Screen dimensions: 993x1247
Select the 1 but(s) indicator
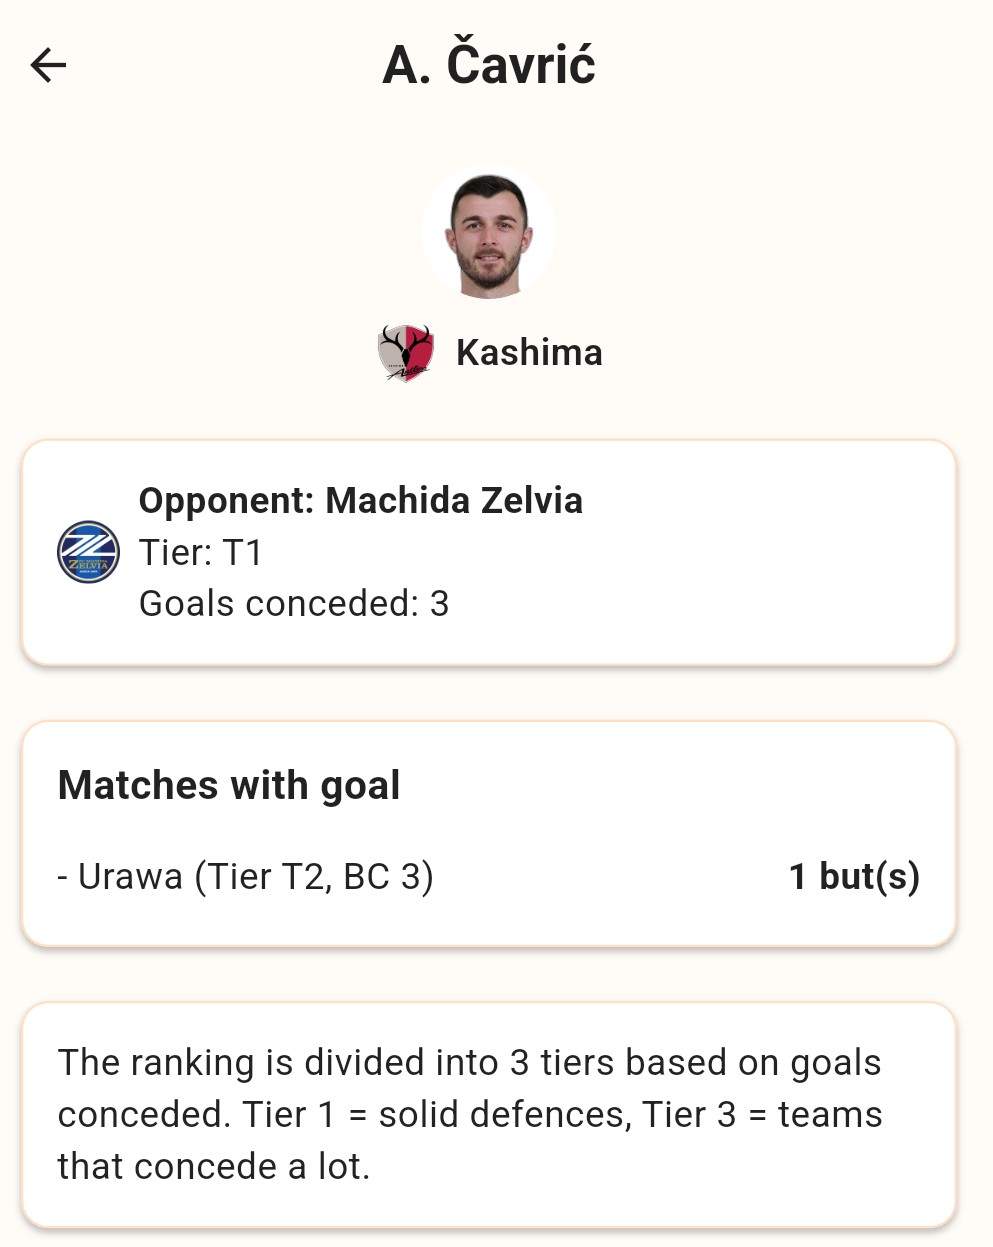[x=855, y=876]
